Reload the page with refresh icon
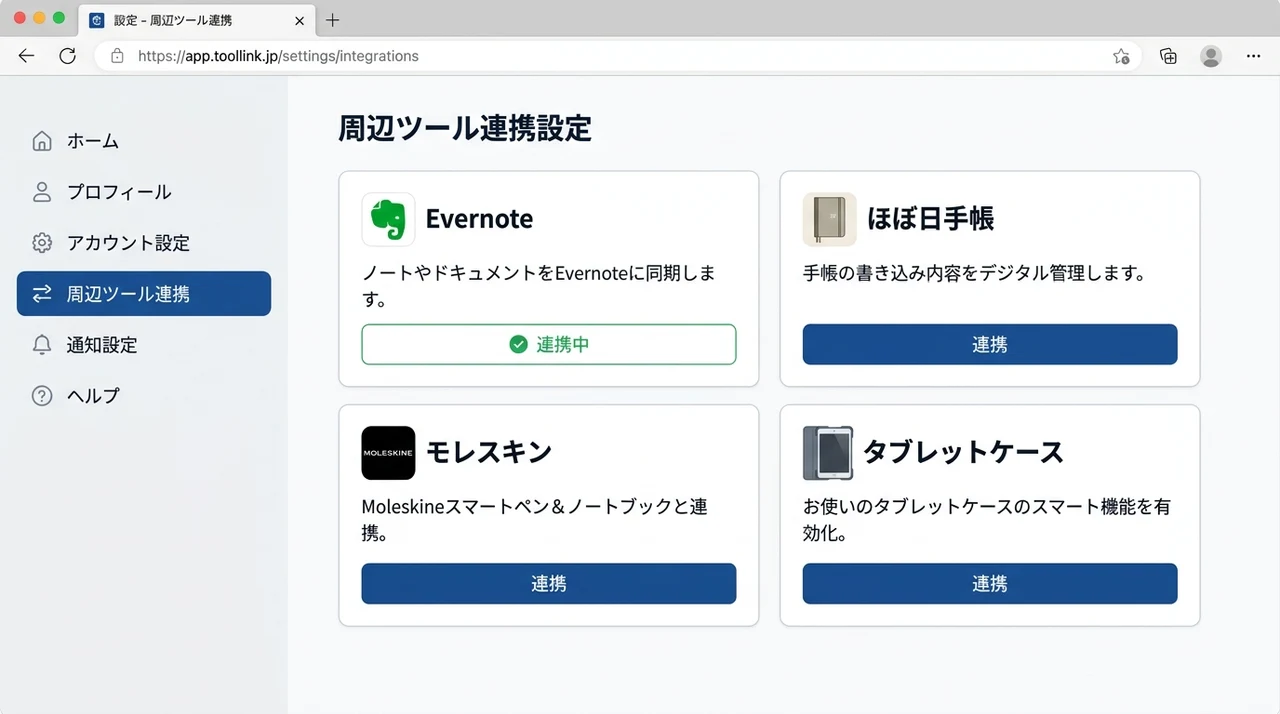 tap(67, 56)
